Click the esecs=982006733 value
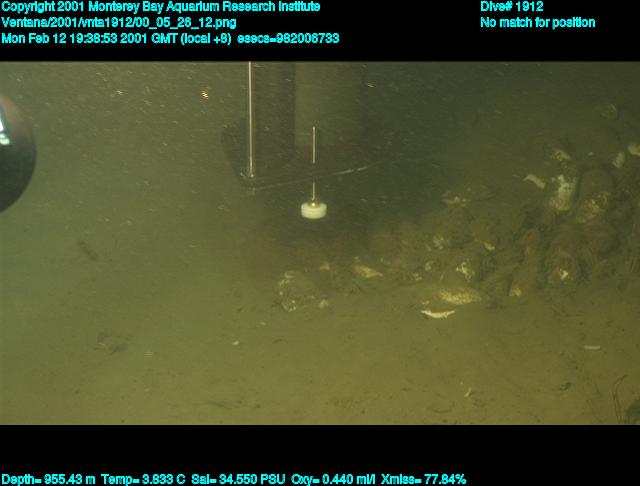640x486 pixels. click(x=288, y=38)
